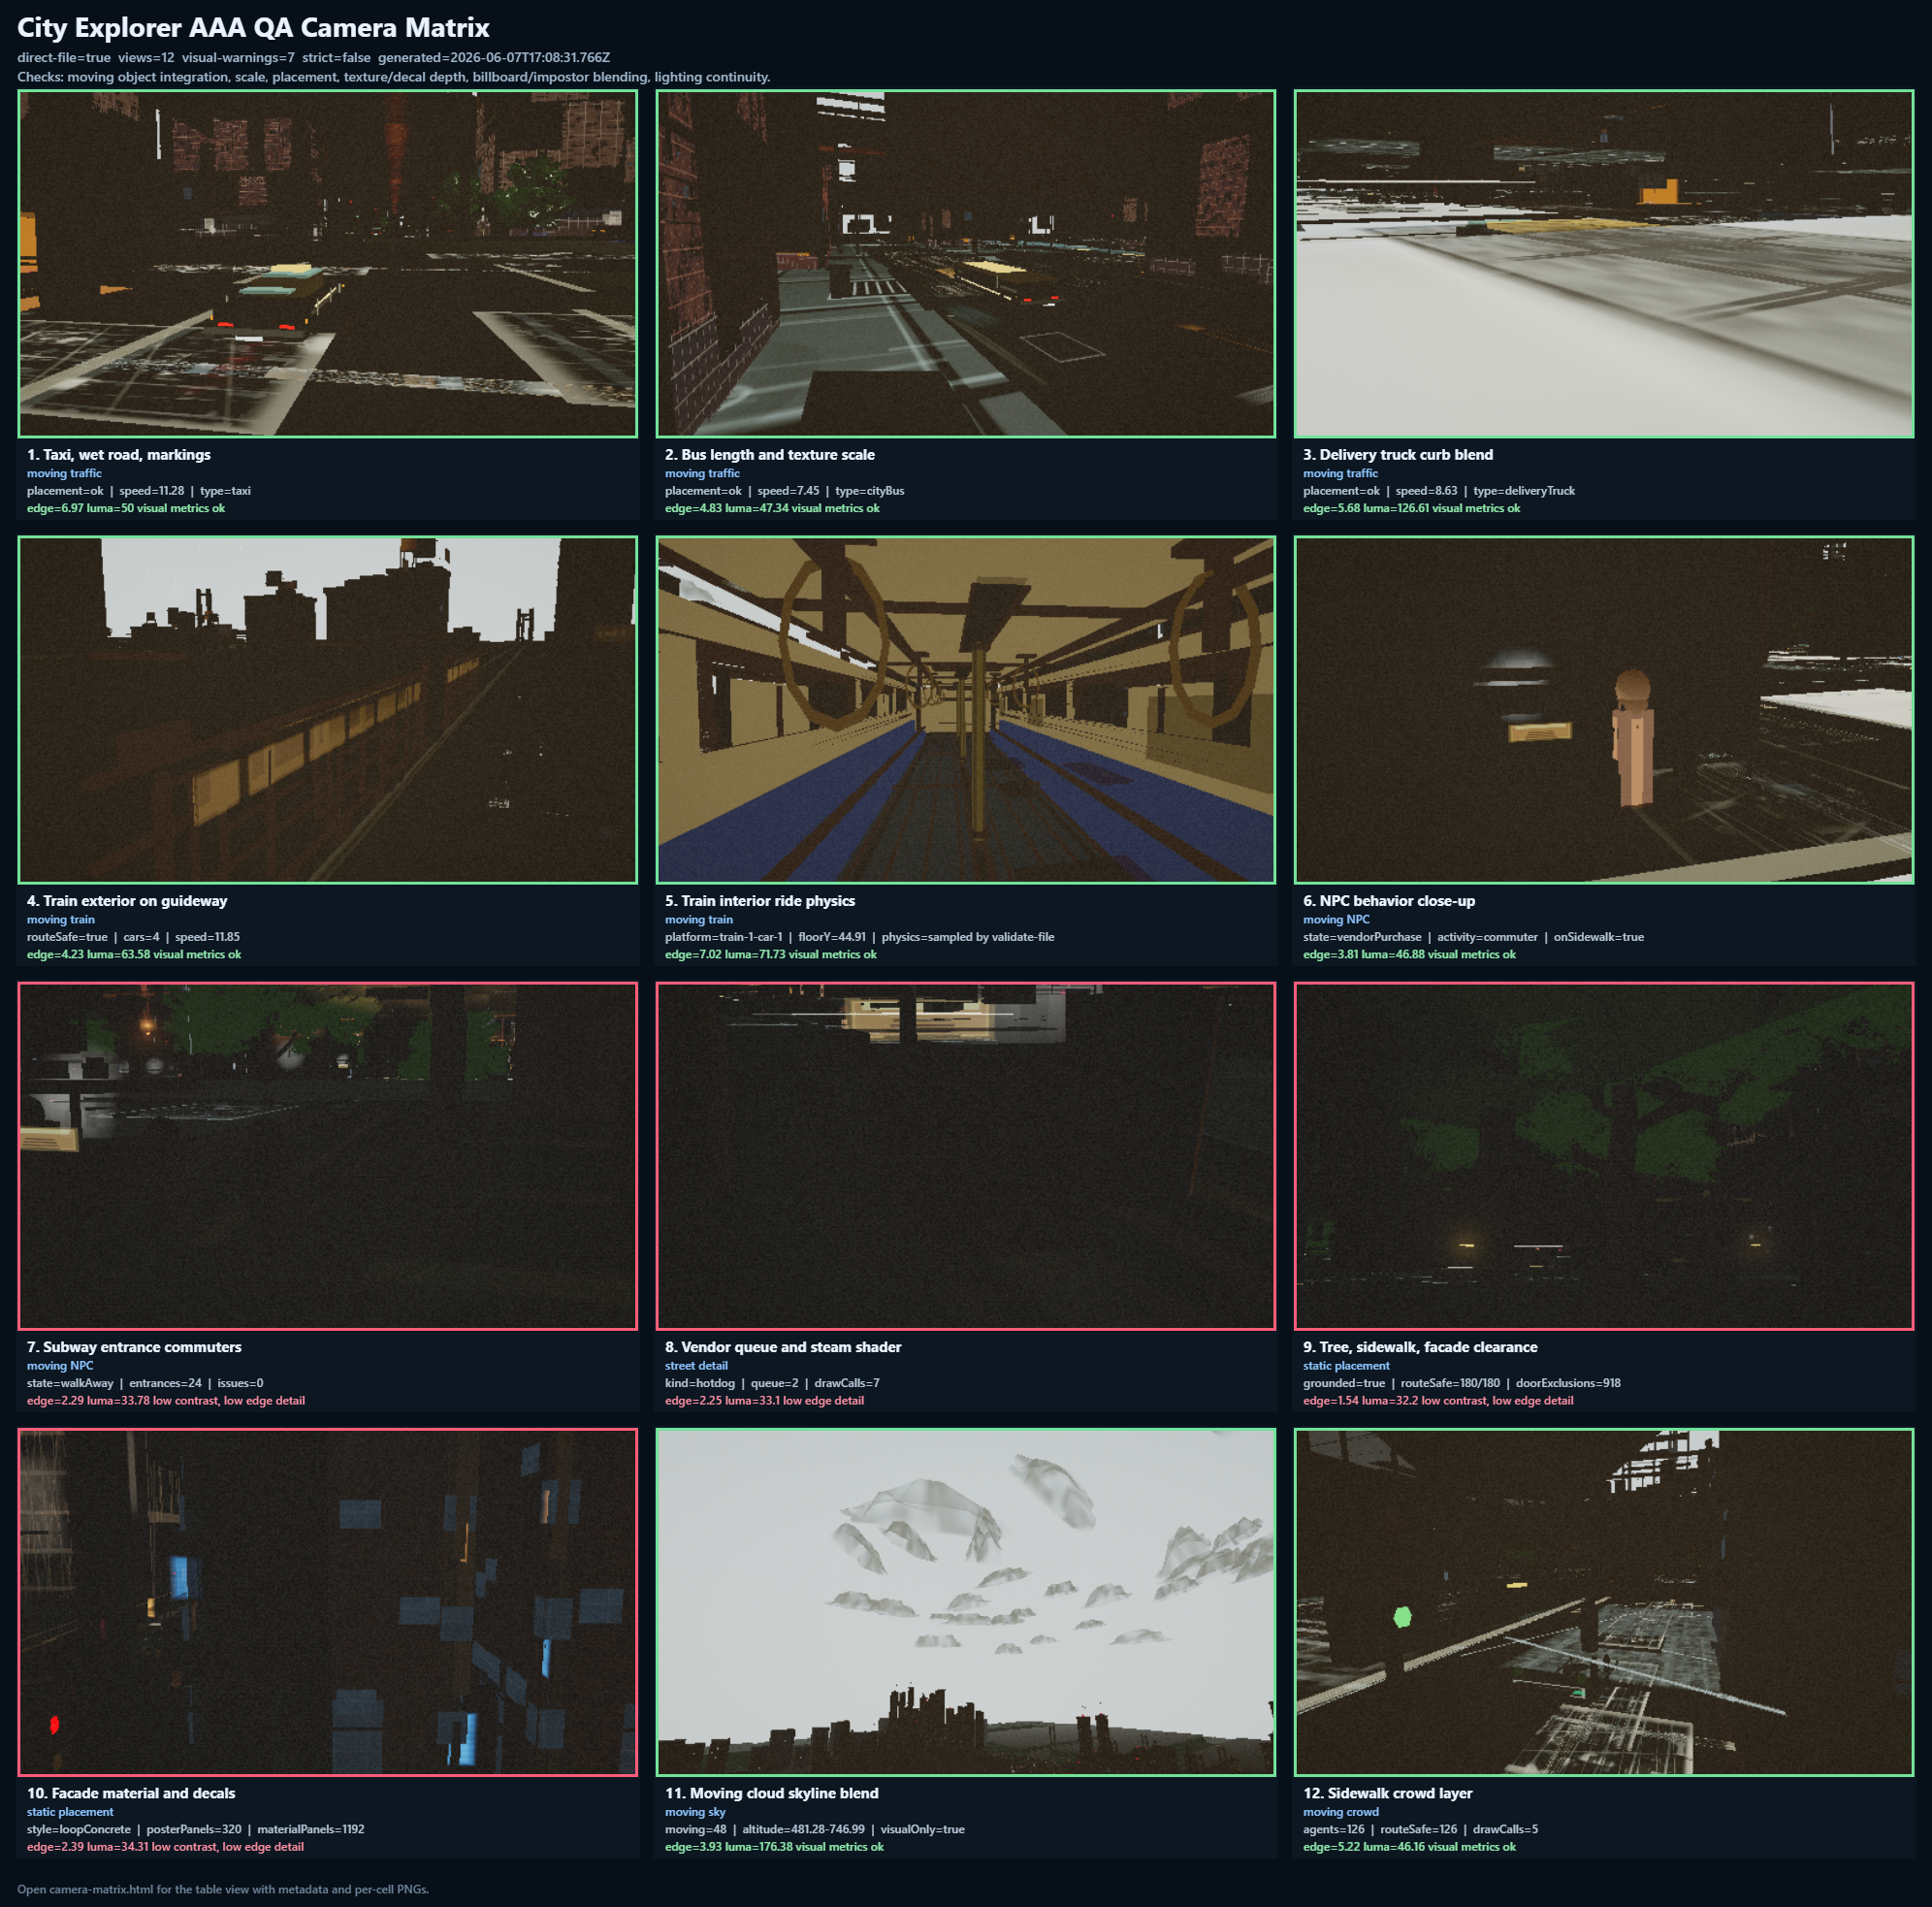Image resolution: width=1932 pixels, height=1907 pixels.
Task: Open the Train interior ride physics image
Action: 965,710
